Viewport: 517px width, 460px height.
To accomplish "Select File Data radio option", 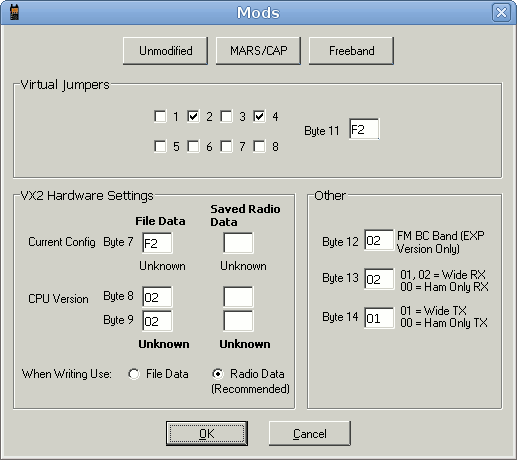I will point(134,374).
